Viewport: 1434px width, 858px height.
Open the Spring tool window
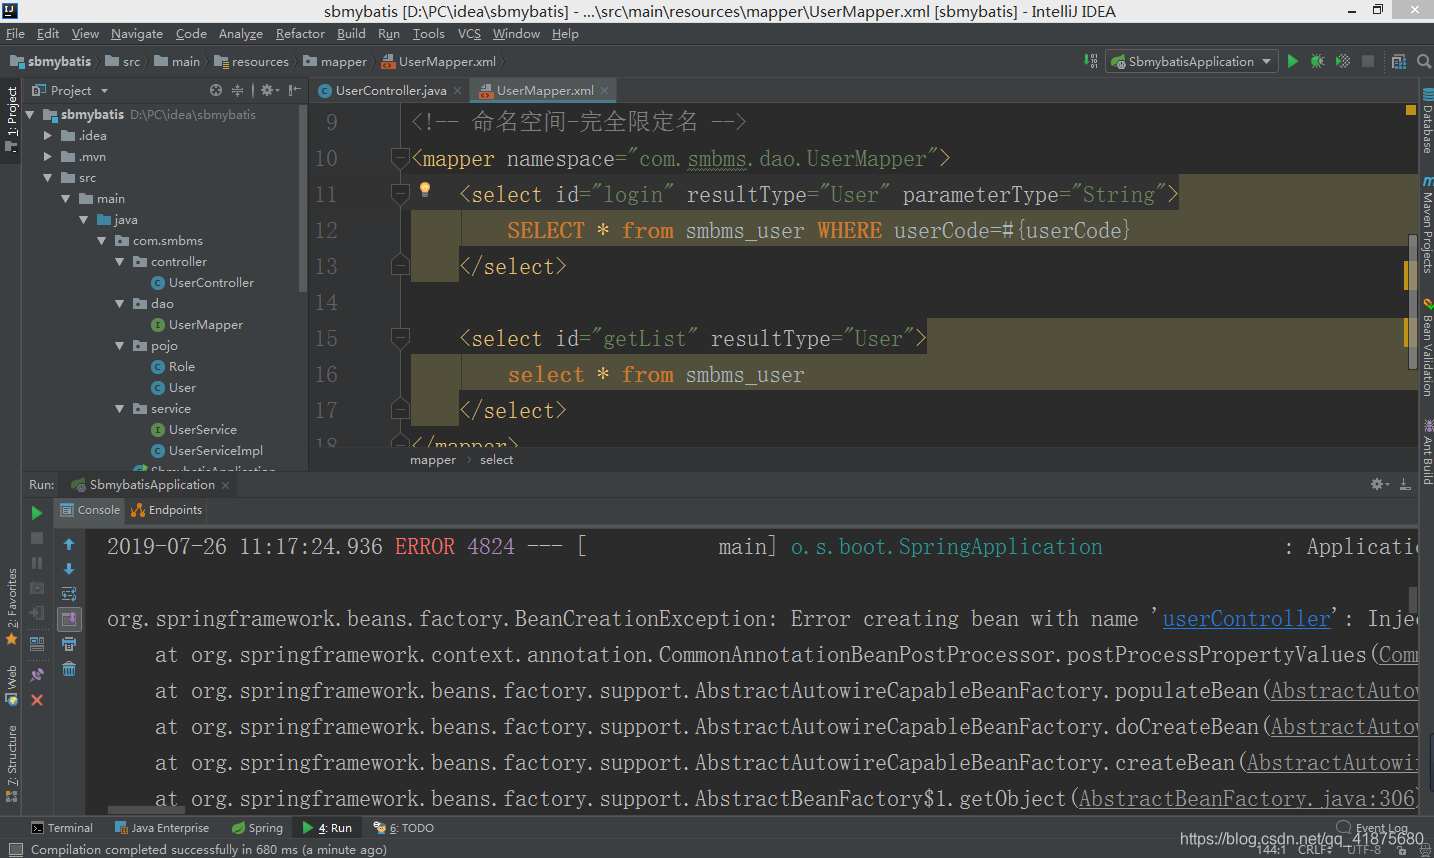(257, 827)
